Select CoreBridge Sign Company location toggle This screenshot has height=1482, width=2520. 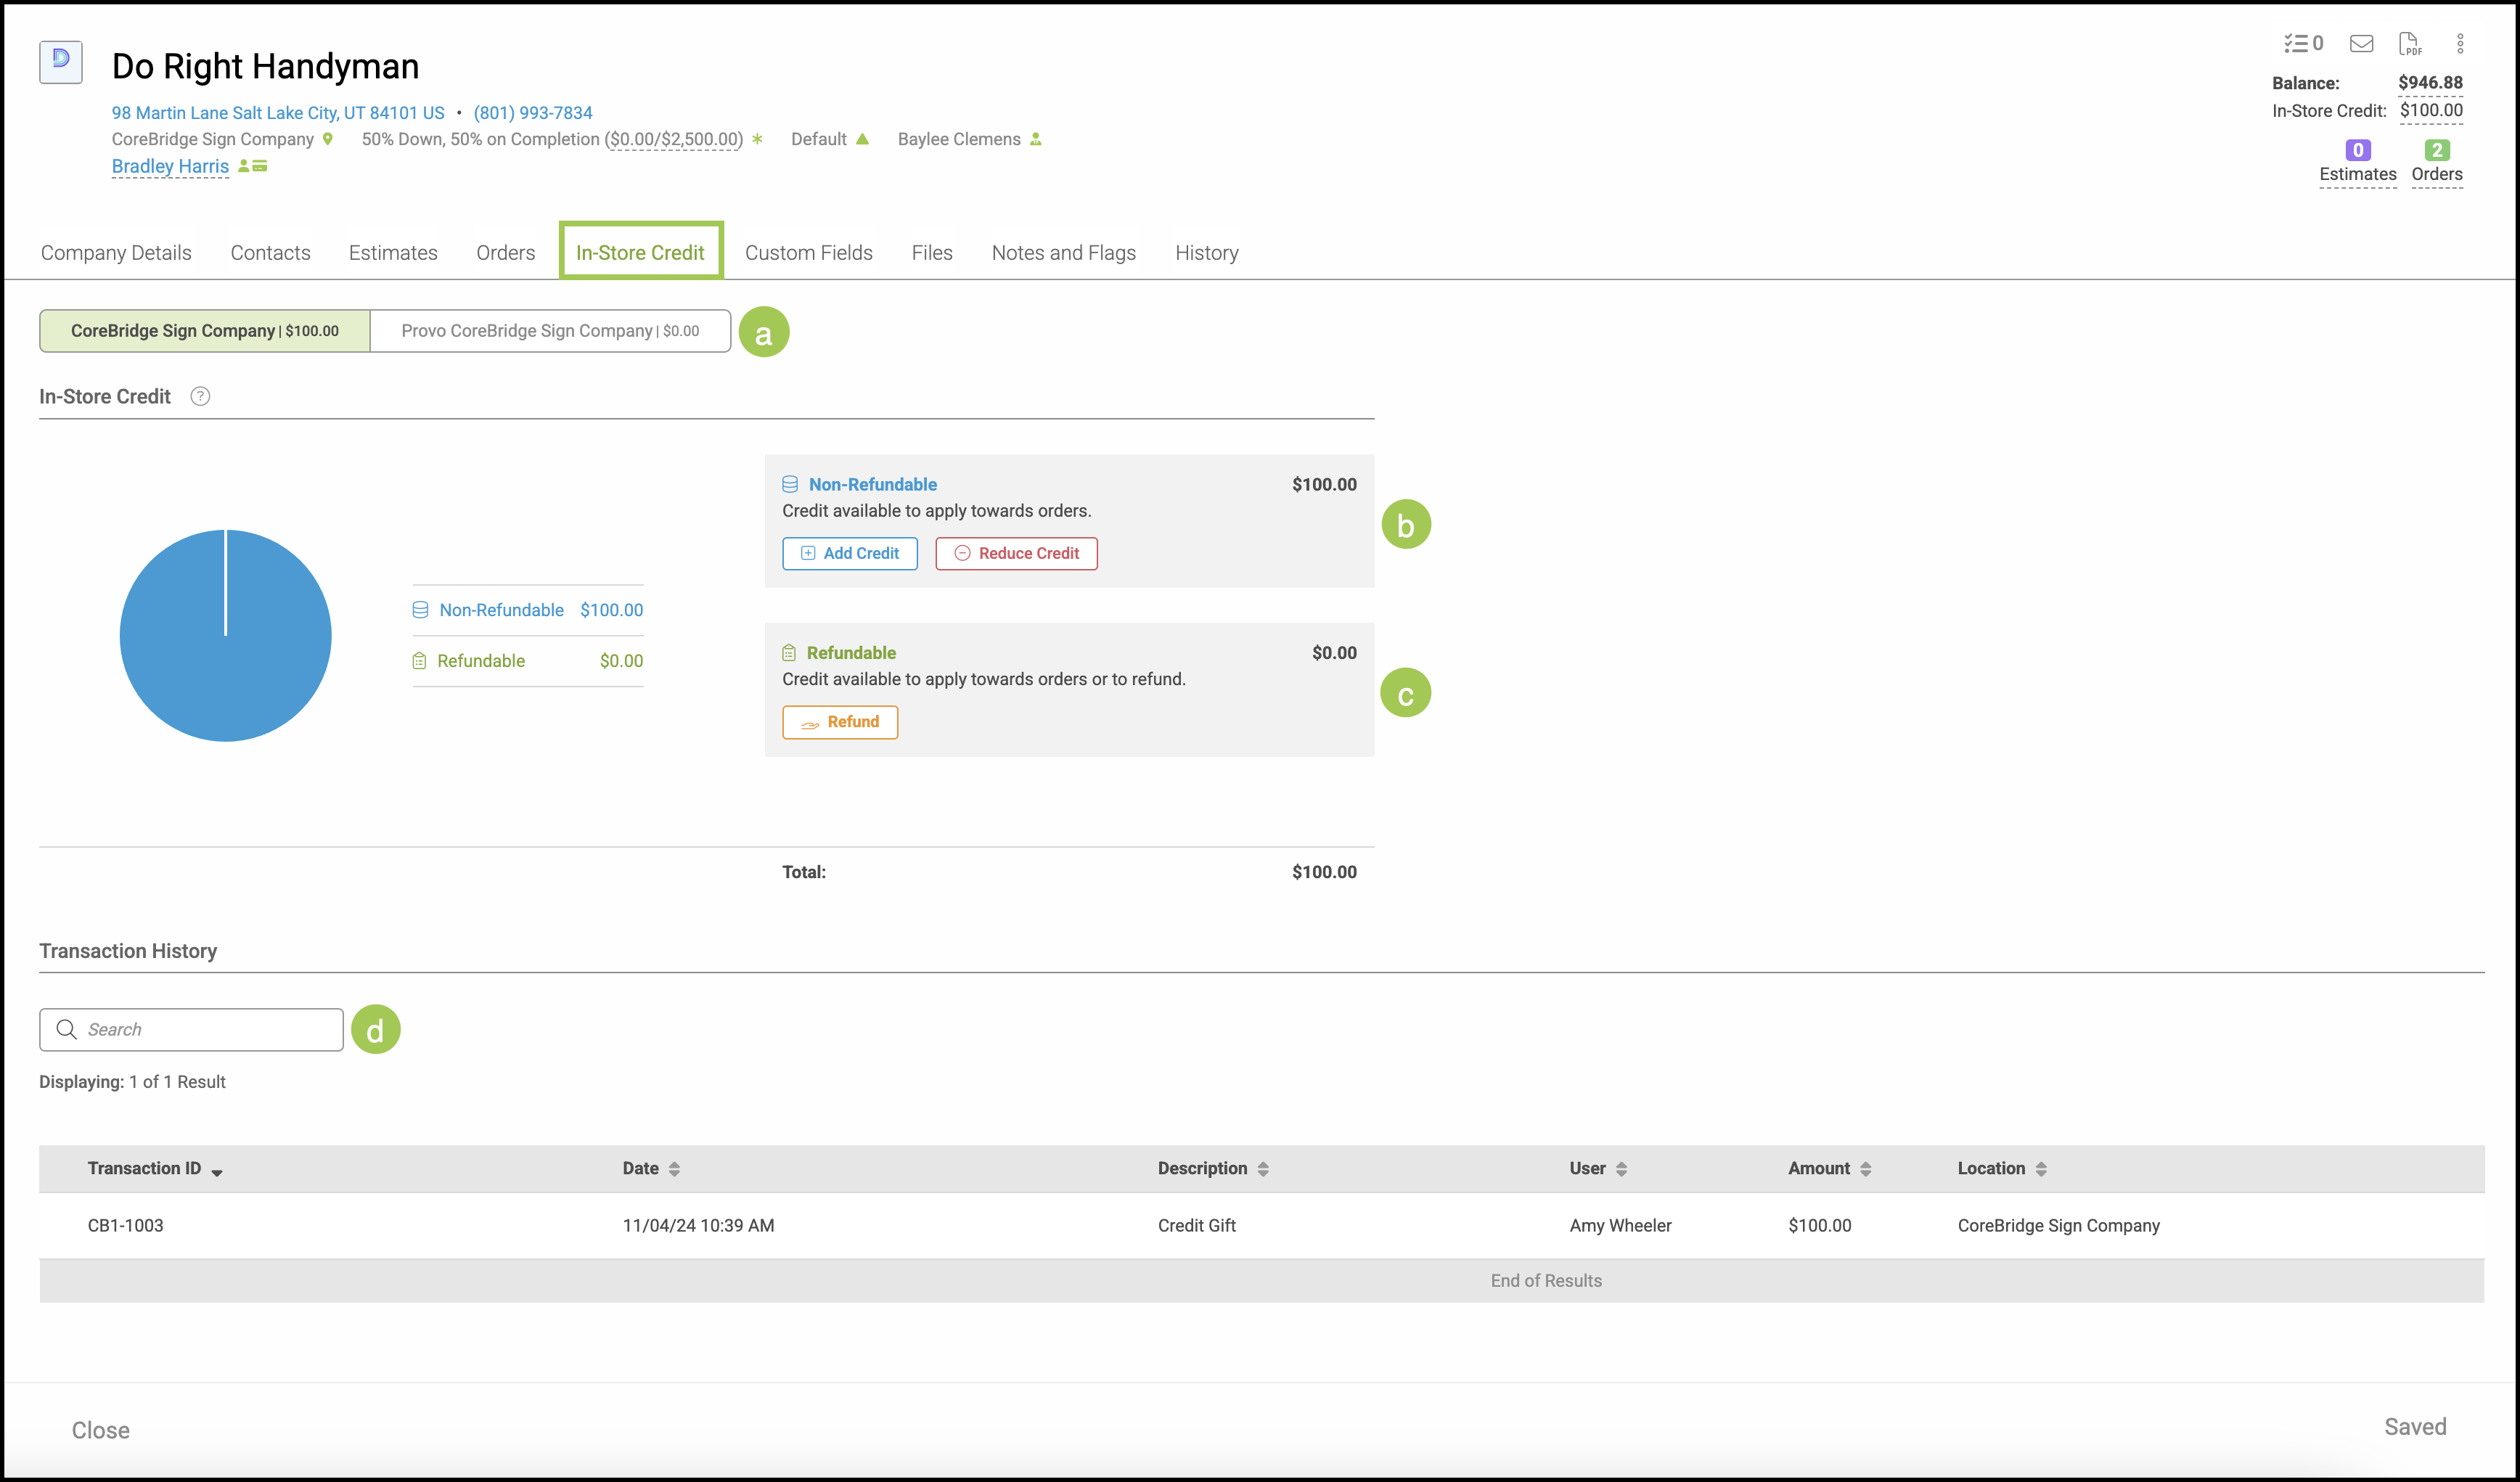(x=205, y=331)
